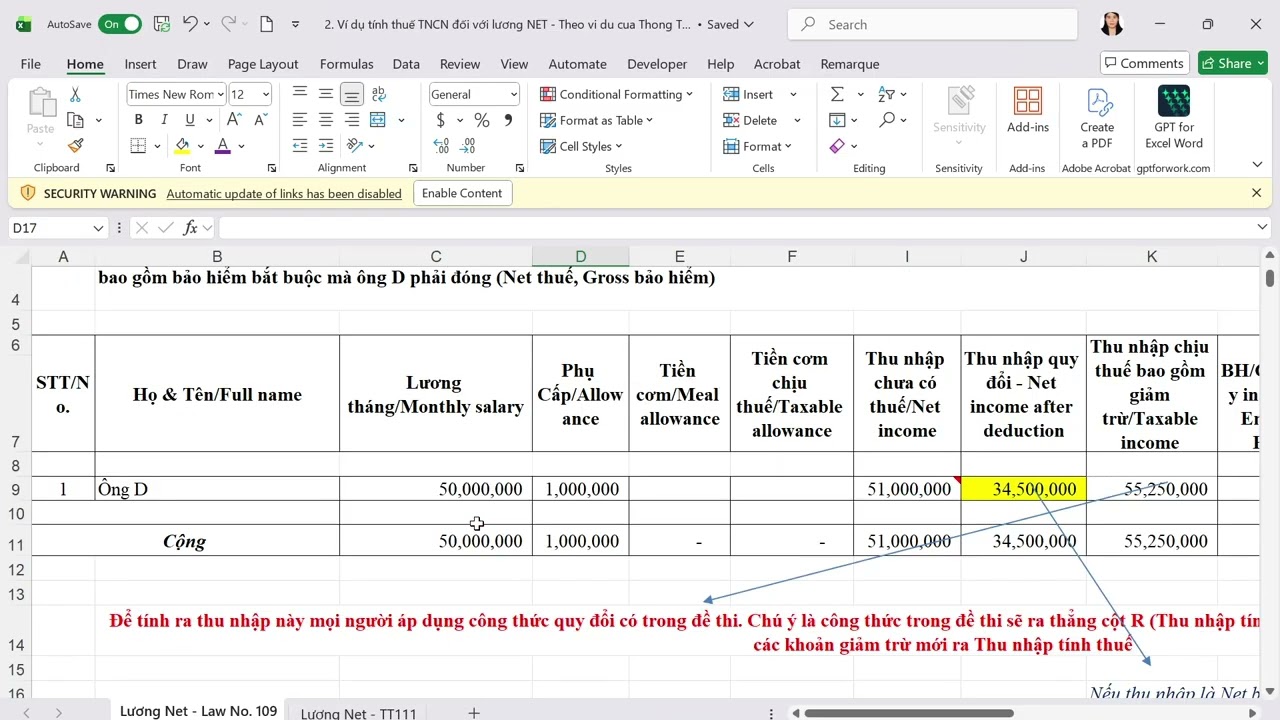Viewport: 1280px width, 720px height.
Task: Dismiss the security warning bar
Action: point(1257,193)
